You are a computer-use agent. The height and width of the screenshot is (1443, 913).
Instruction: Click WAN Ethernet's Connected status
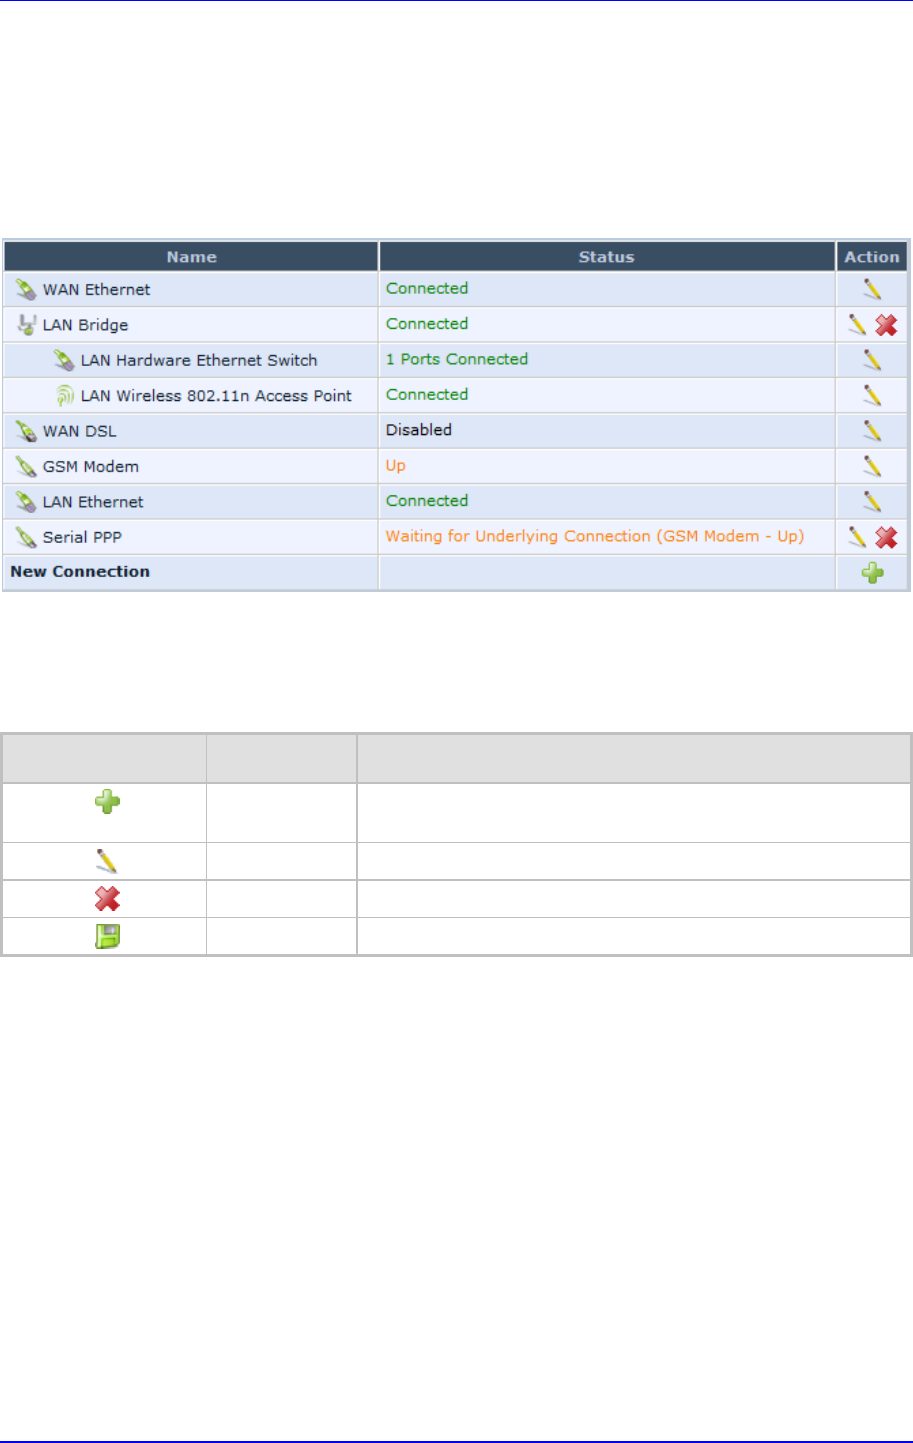(427, 288)
